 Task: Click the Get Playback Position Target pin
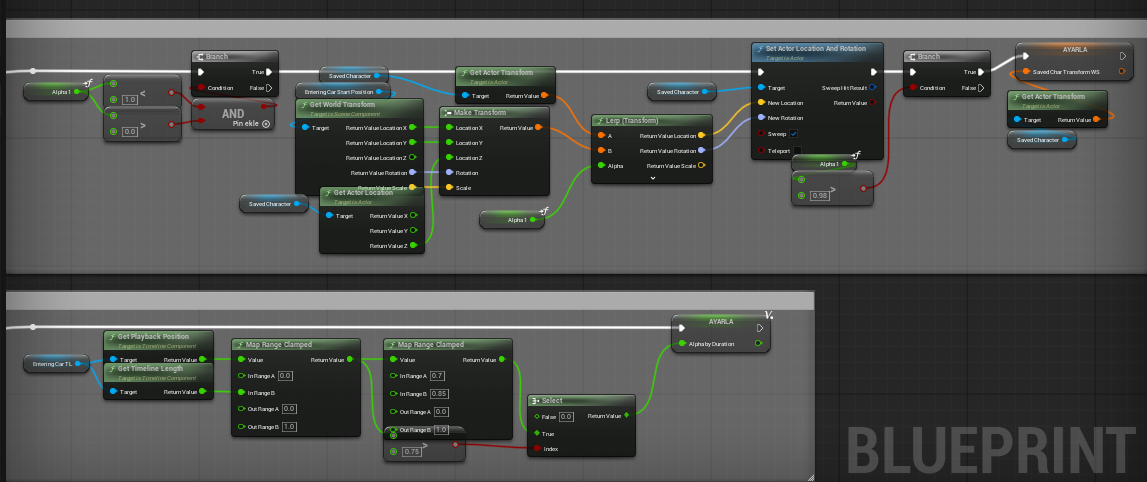[x=113, y=360]
